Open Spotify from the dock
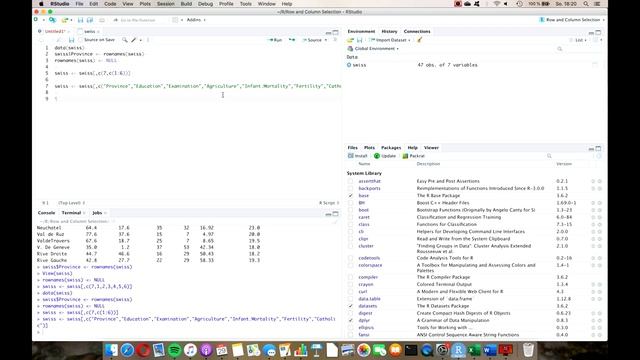Screen dimensions: 640x360 pos(174,350)
